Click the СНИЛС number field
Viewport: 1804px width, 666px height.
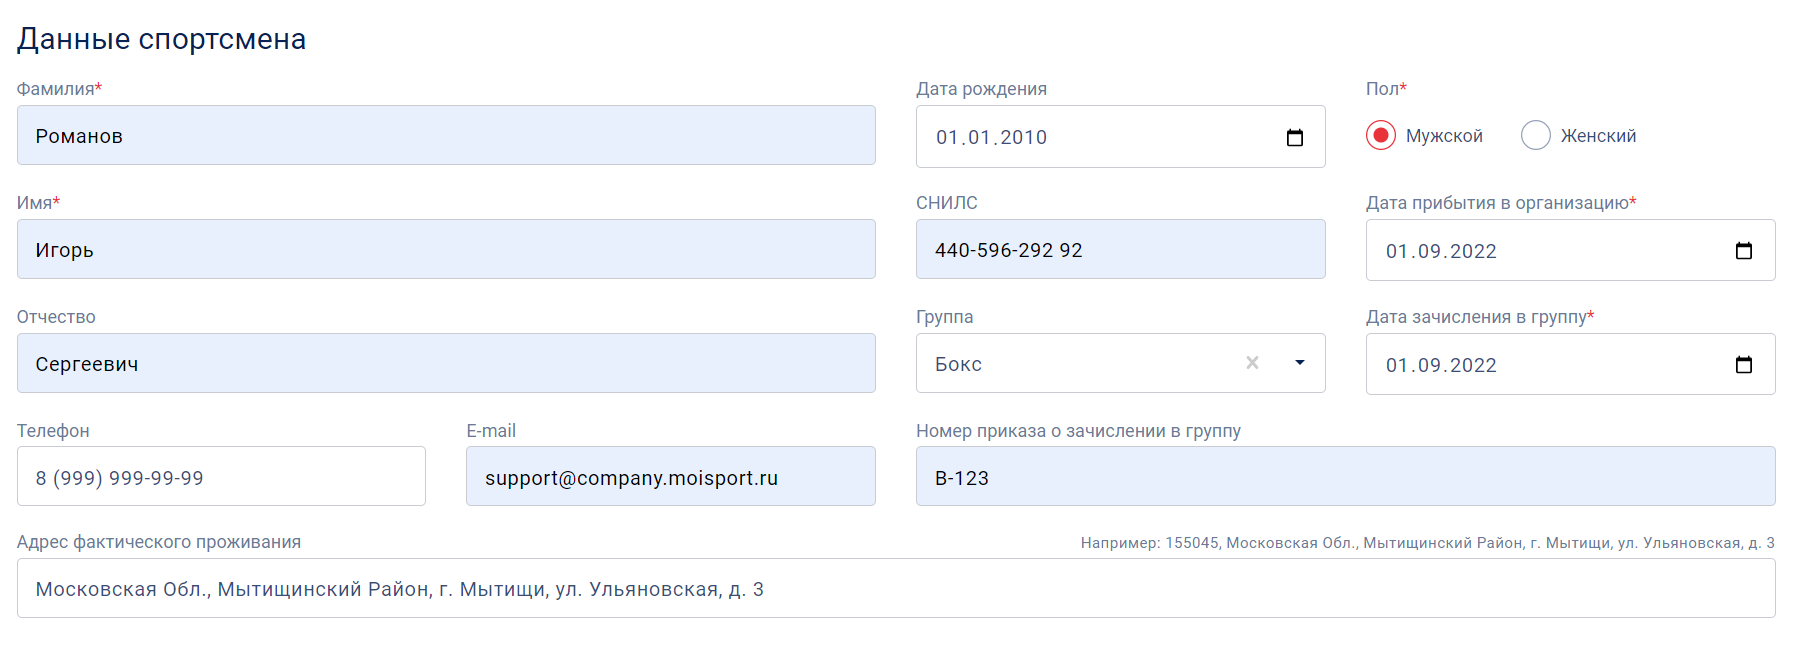(x=1121, y=249)
